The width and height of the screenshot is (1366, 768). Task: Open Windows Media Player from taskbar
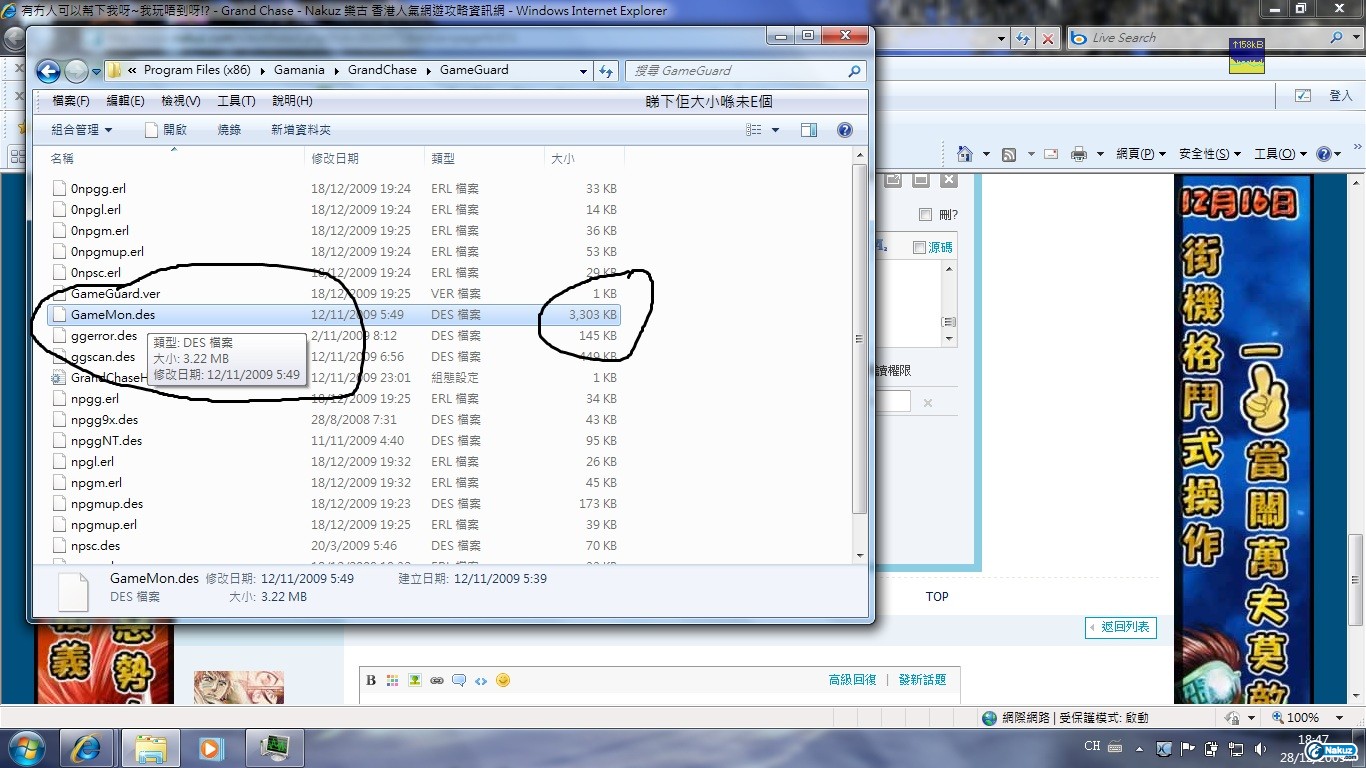(211, 747)
